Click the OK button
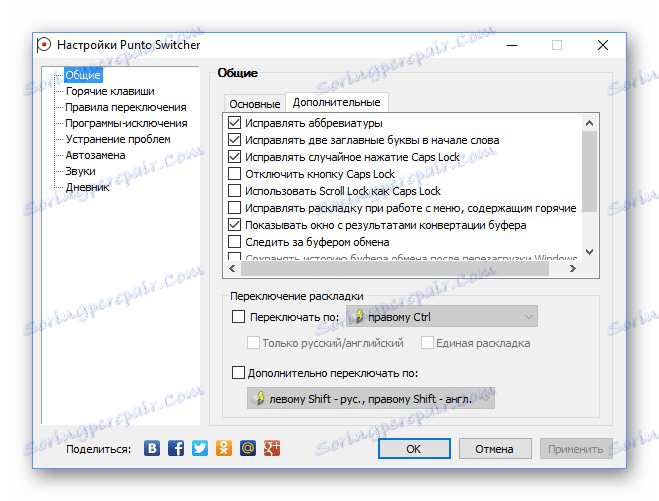Viewport: 659px width, 501px height. 414,448
